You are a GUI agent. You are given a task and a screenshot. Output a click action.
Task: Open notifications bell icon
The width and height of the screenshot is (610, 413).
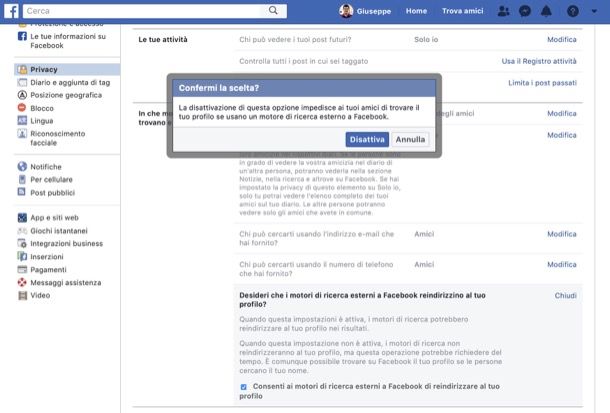tap(546, 11)
